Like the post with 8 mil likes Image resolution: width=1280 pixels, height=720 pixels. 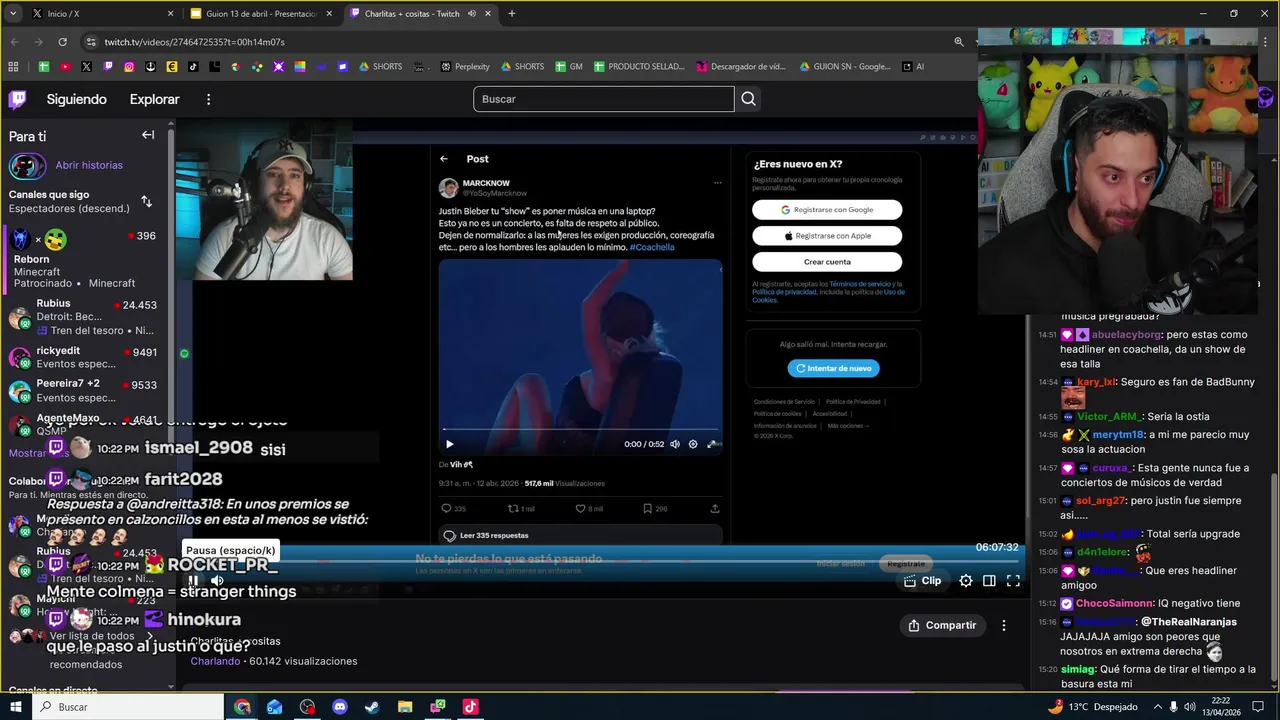pos(588,508)
